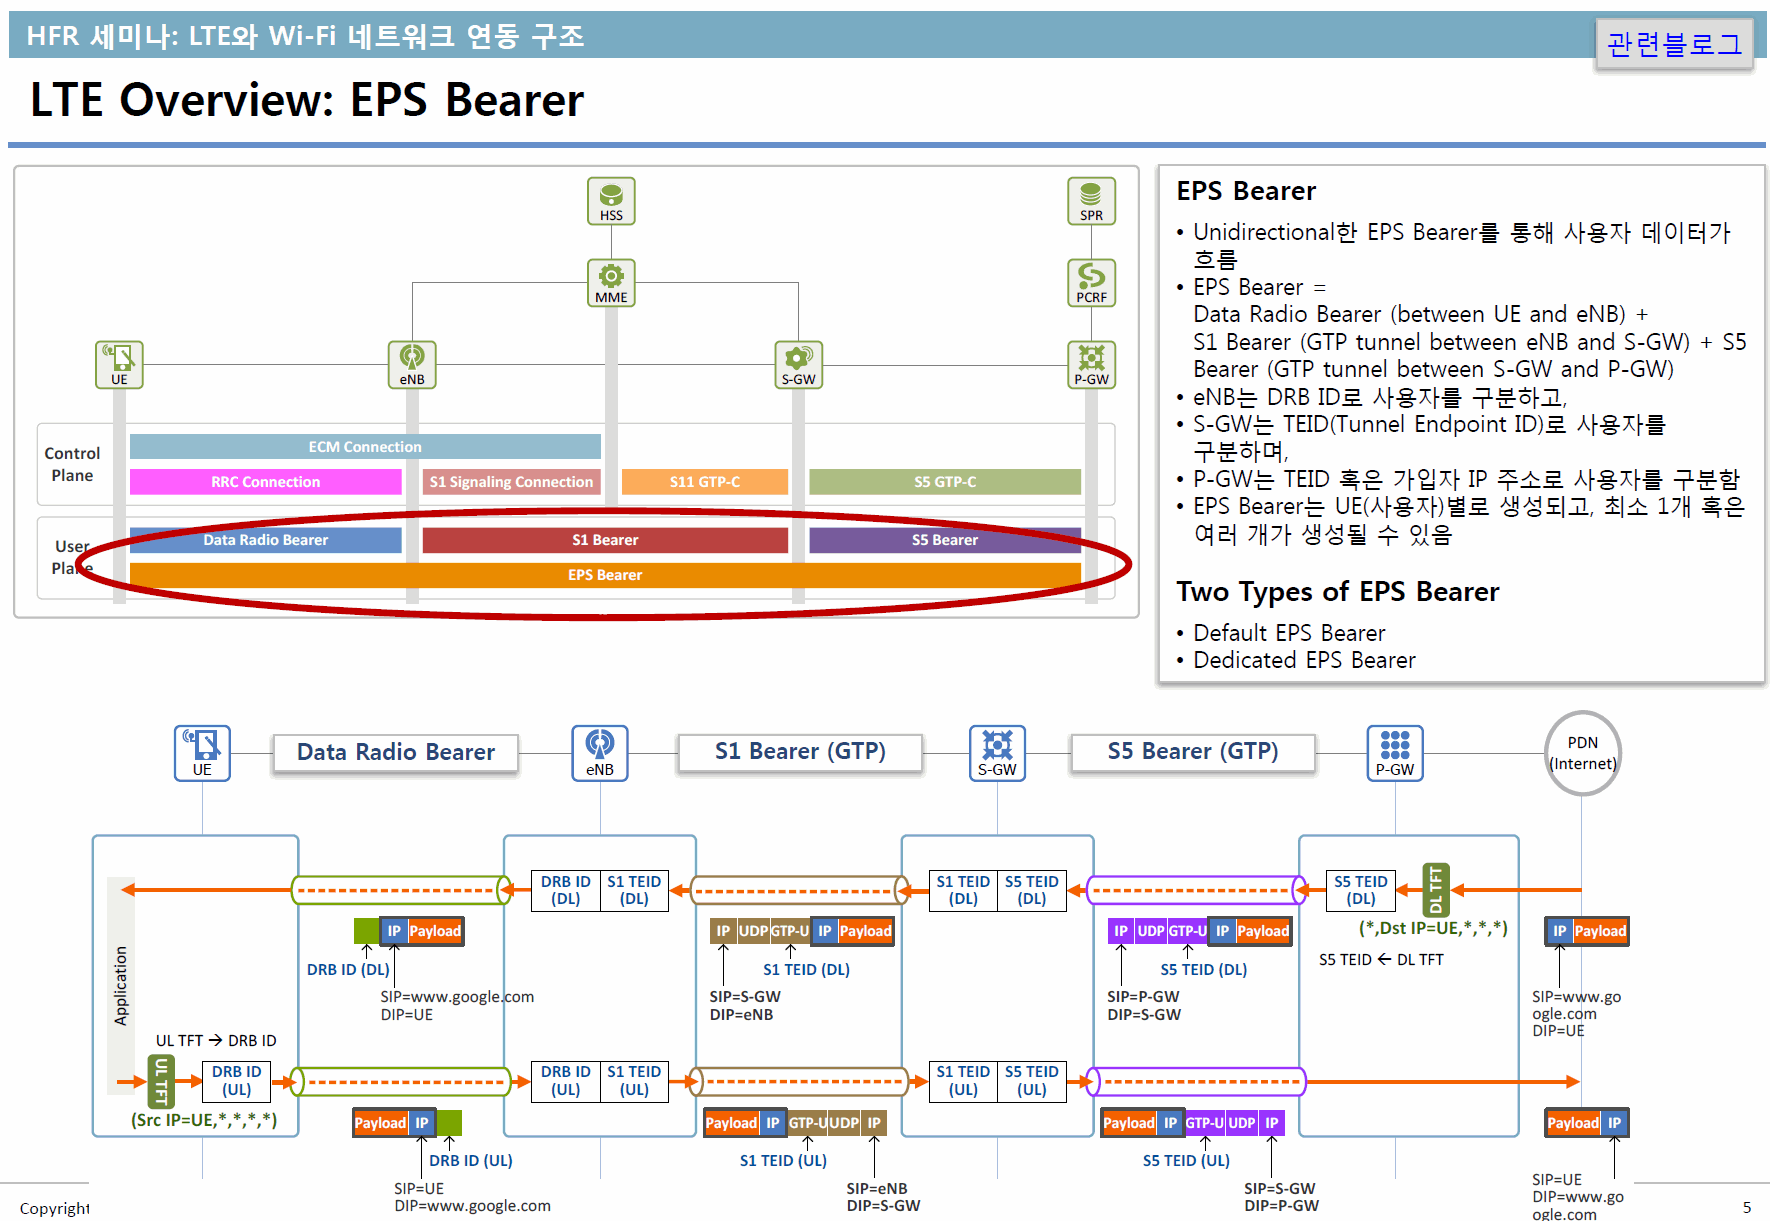1770x1221 pixels.
Task: Click the blue P-GW icon in bottom diagram
Action: 1395,753
